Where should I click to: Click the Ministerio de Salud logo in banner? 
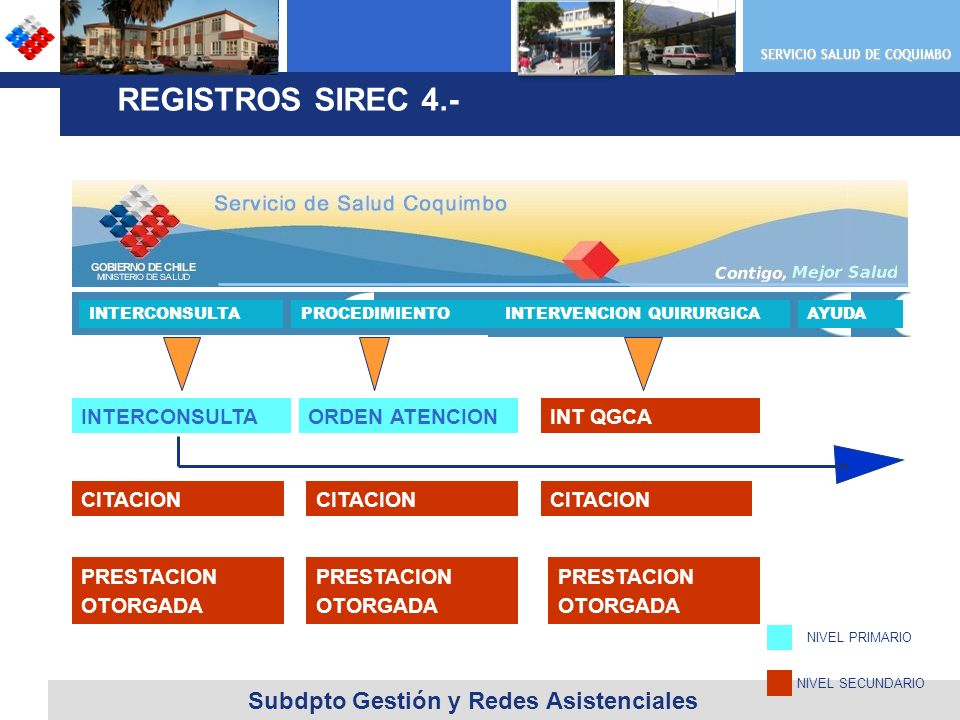click(x=140, y=233)
